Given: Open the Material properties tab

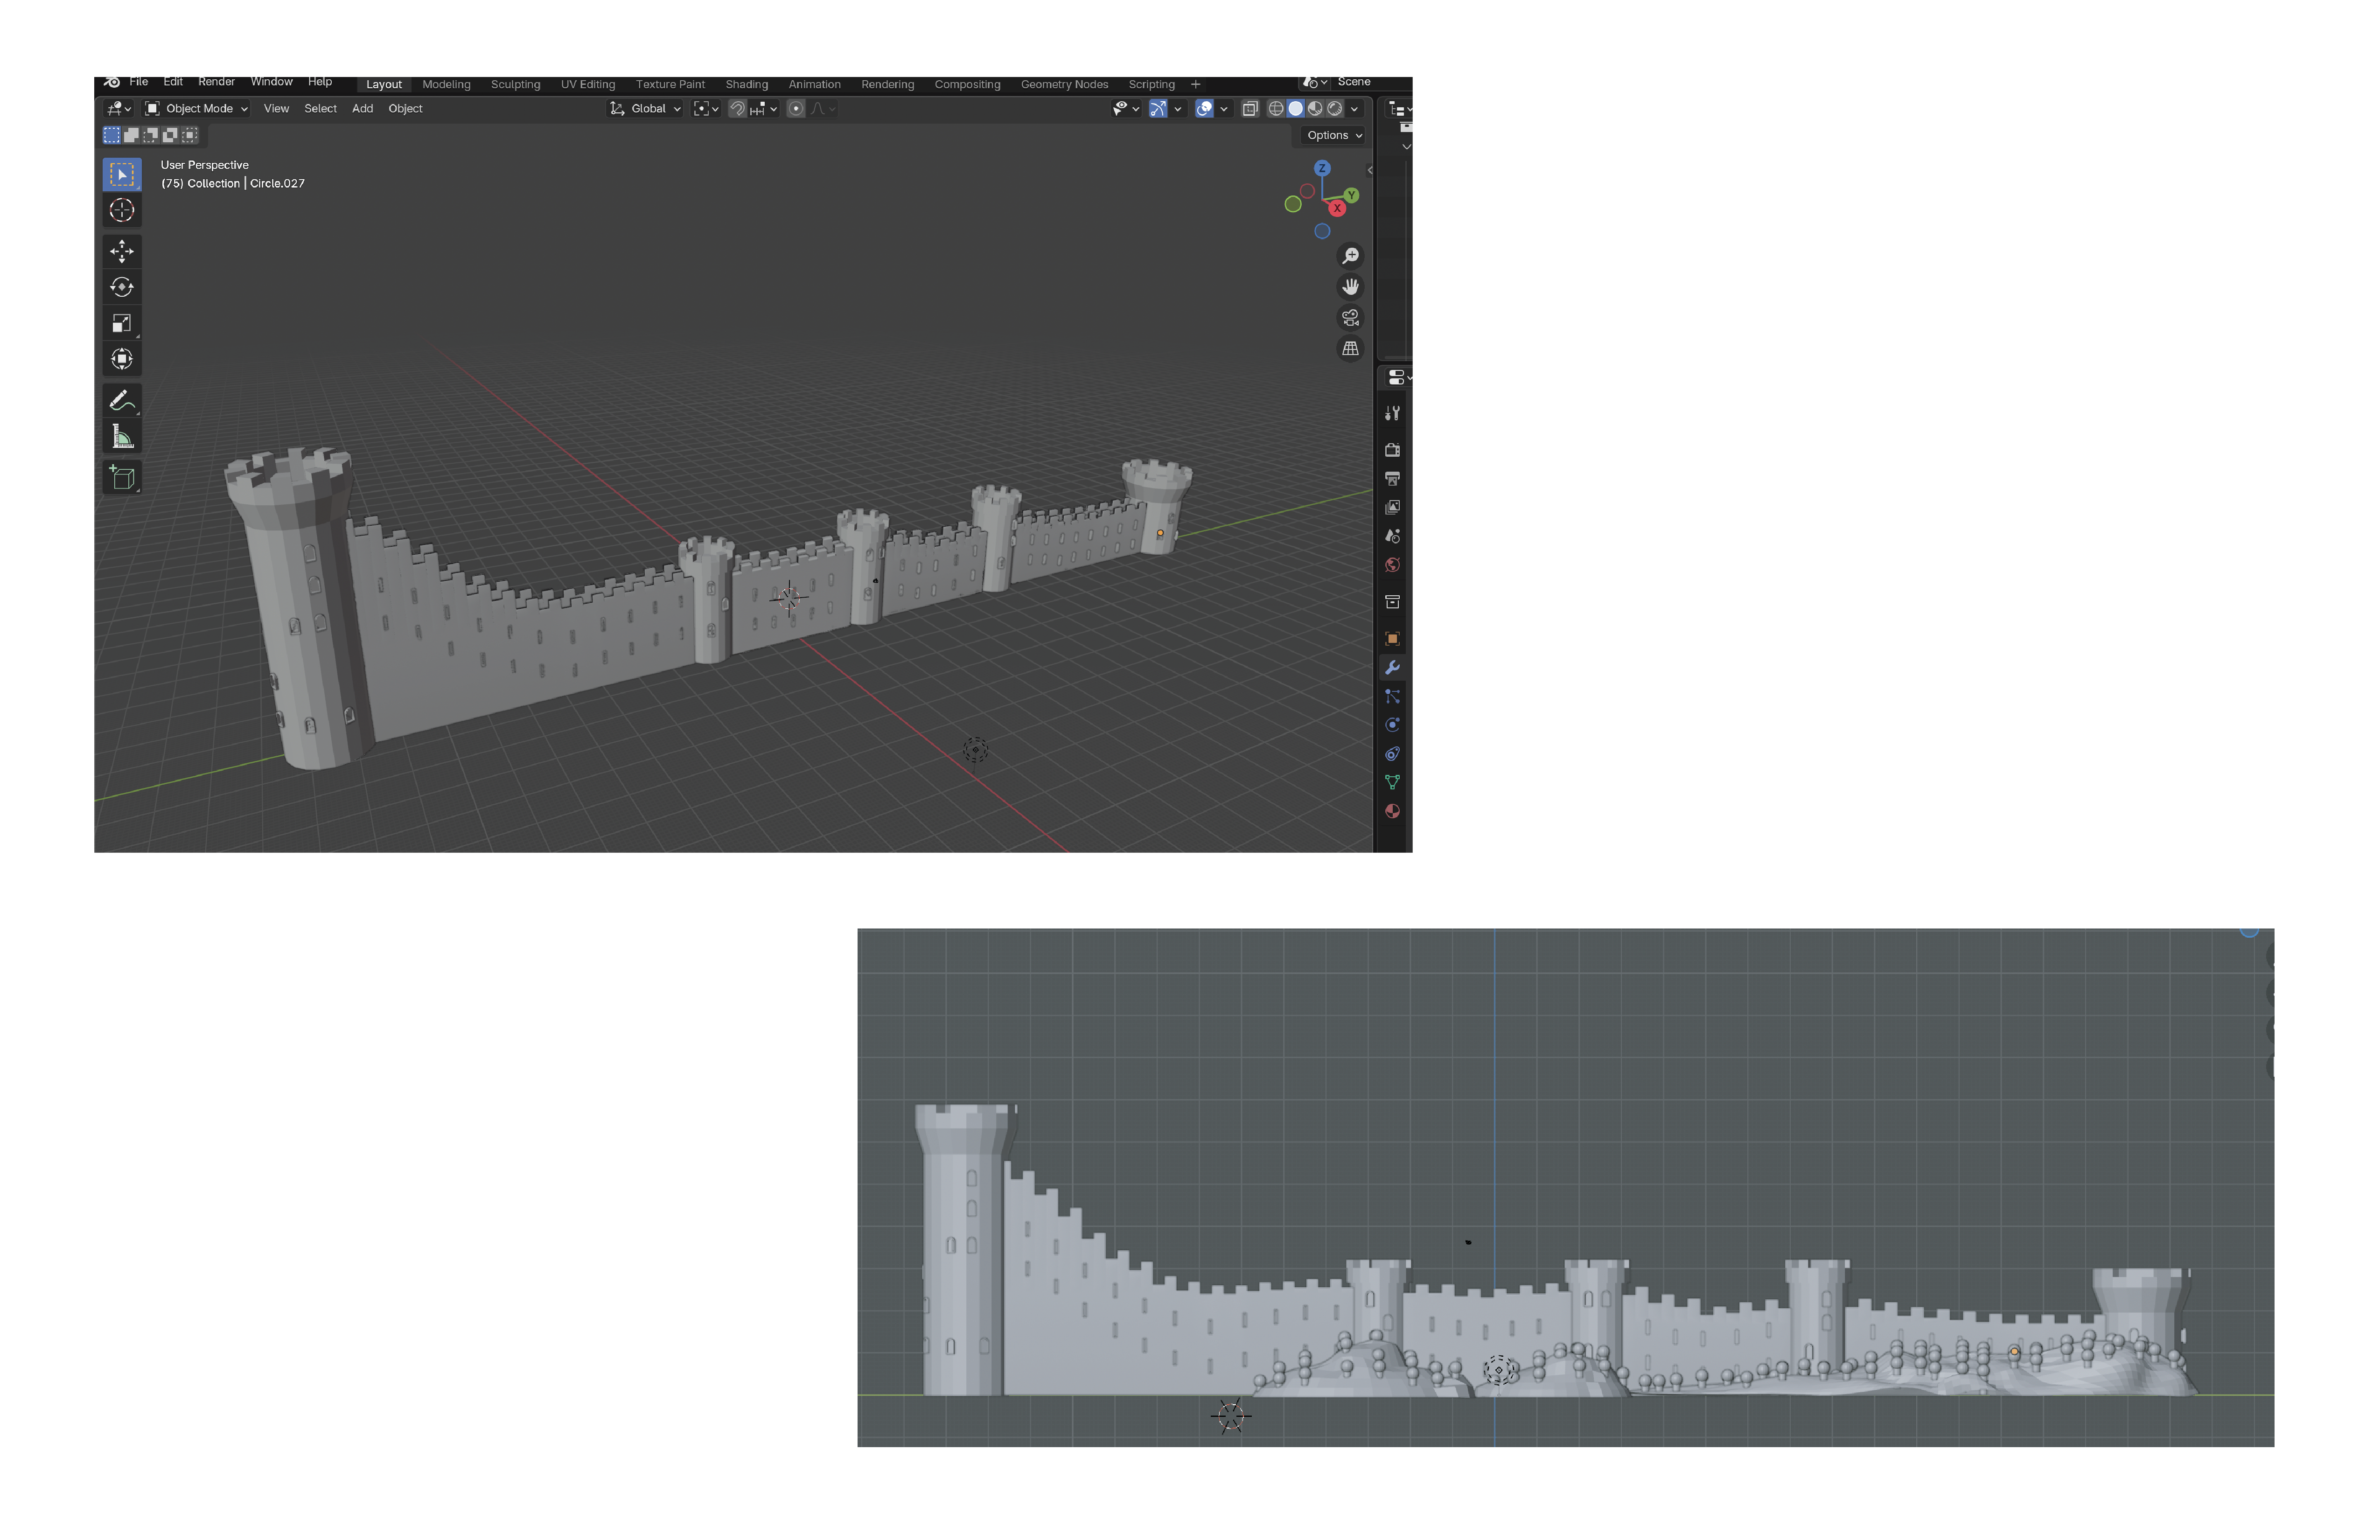Looking at the screenshot, I should pos(1392,811).
